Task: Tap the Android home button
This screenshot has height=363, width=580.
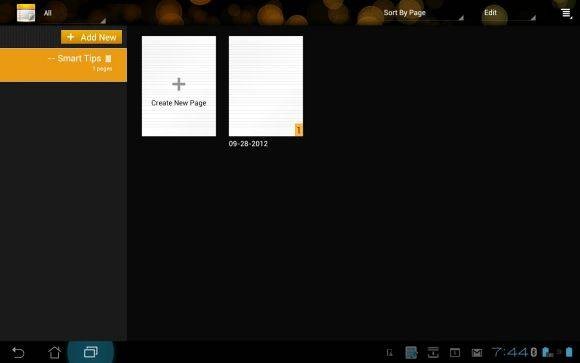Action: tap(55, 352)
